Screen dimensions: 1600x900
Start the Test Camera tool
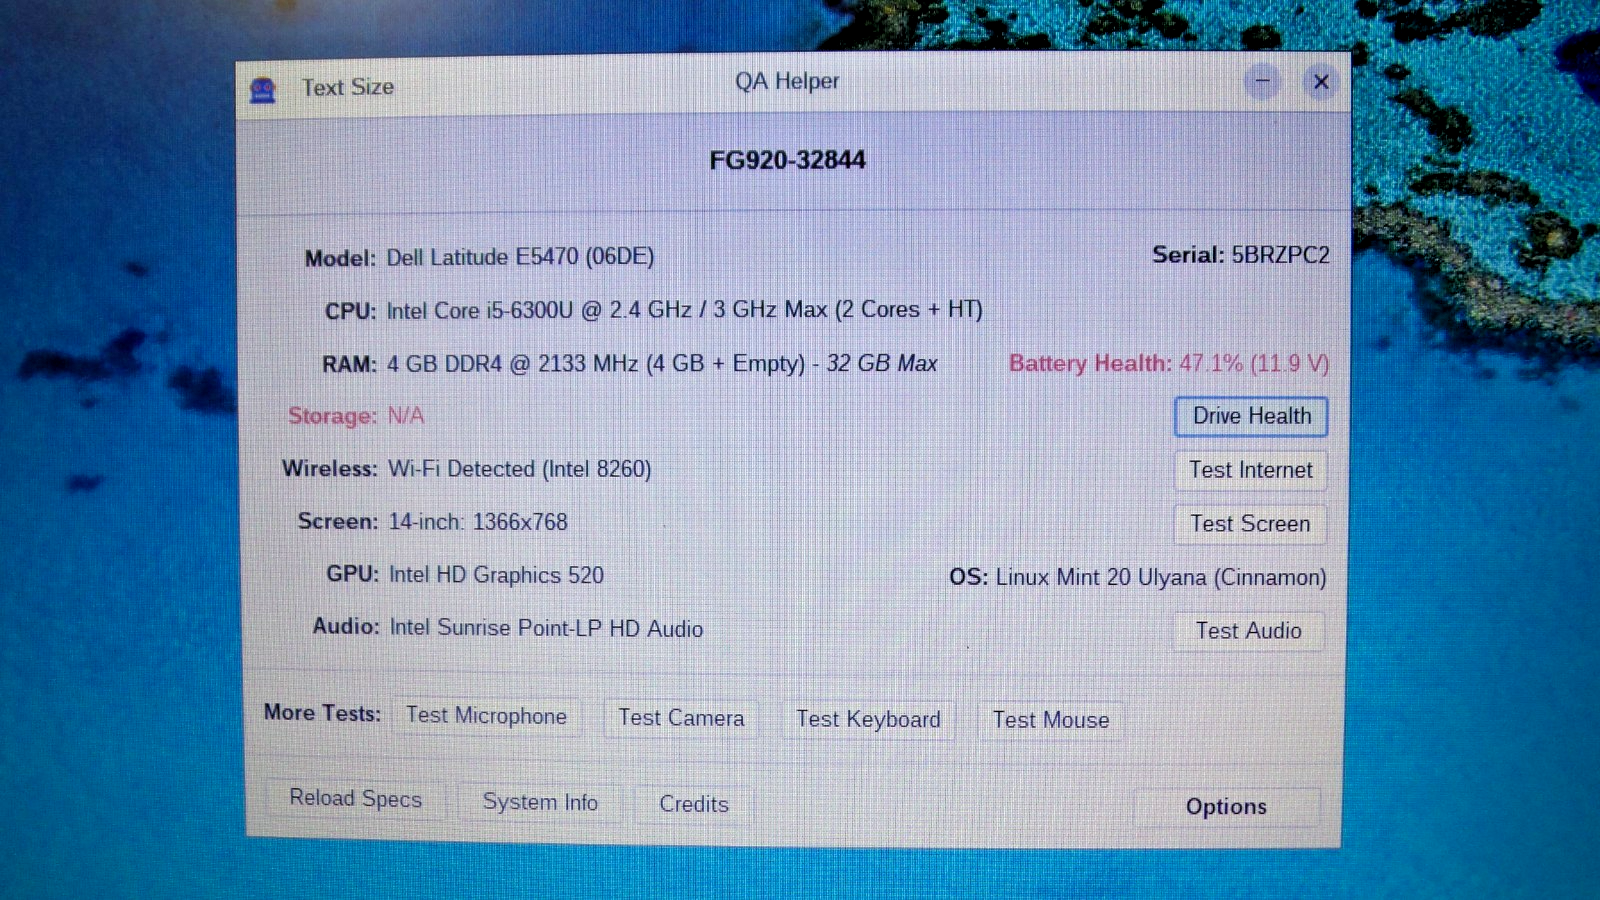click(x=681, y=718)
